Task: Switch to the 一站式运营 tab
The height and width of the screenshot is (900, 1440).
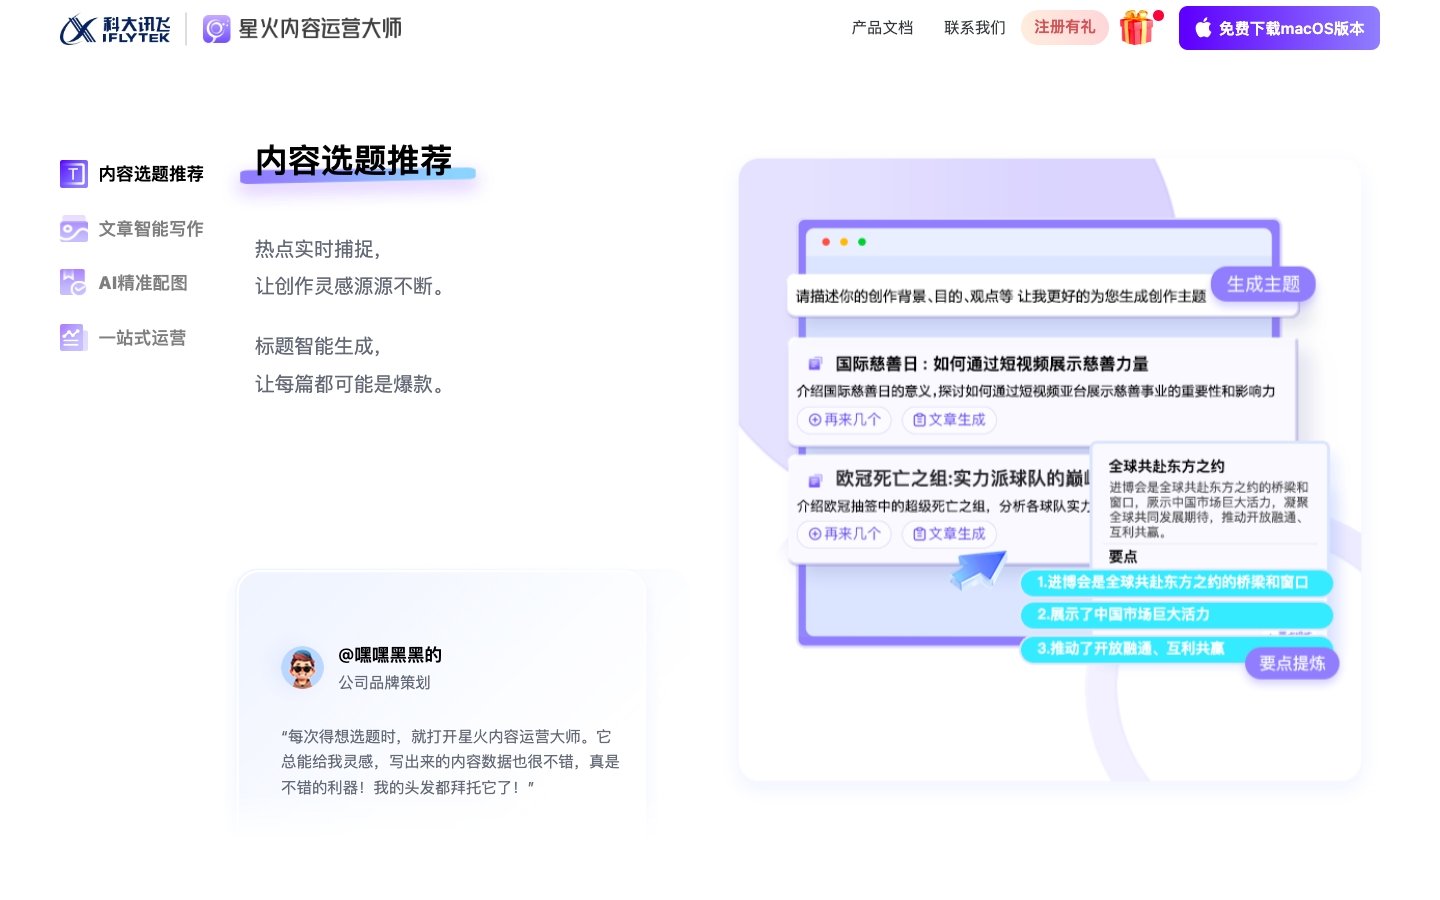Action: click(123, 338)
